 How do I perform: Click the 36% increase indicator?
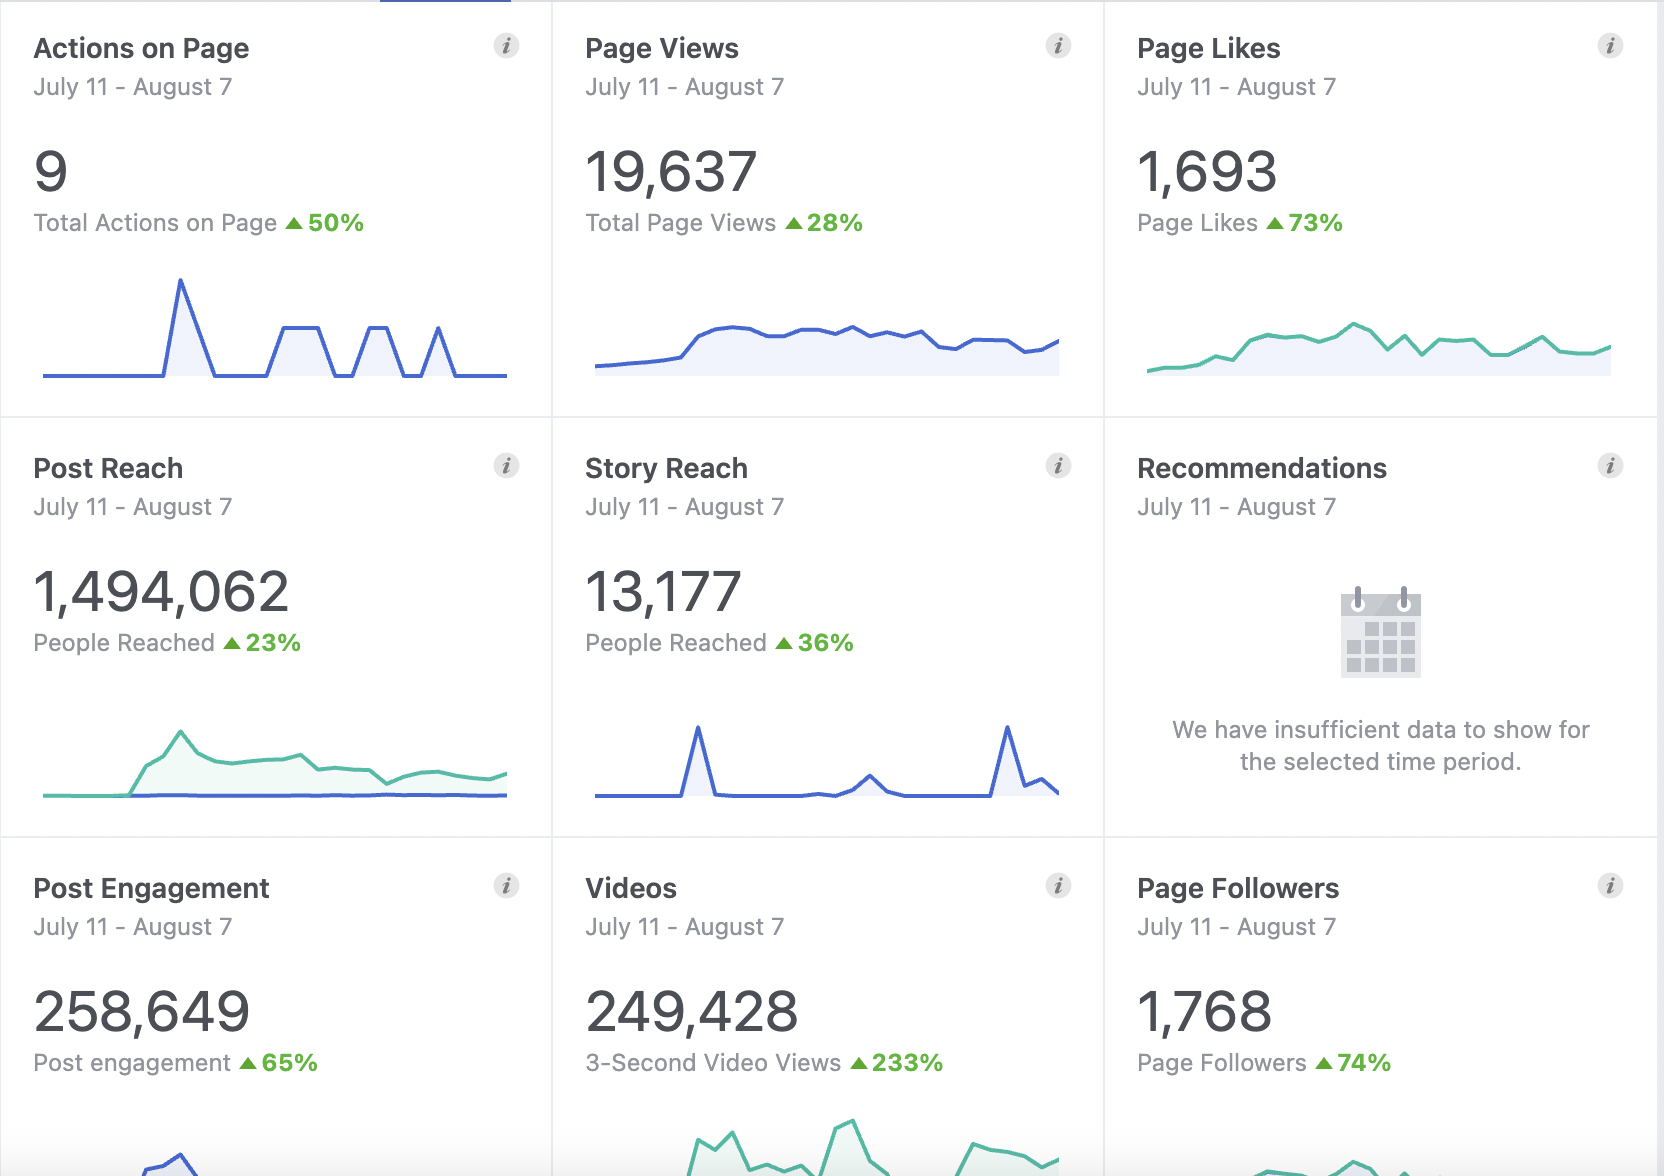click(x=815, y=643)
